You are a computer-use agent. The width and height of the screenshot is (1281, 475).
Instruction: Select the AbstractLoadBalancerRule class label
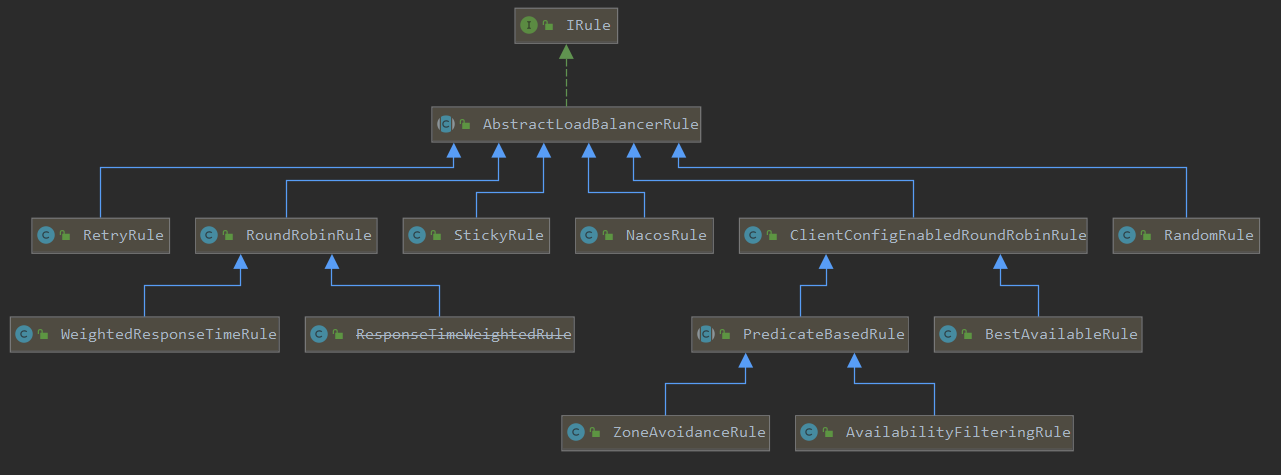(x=590, y=125)
